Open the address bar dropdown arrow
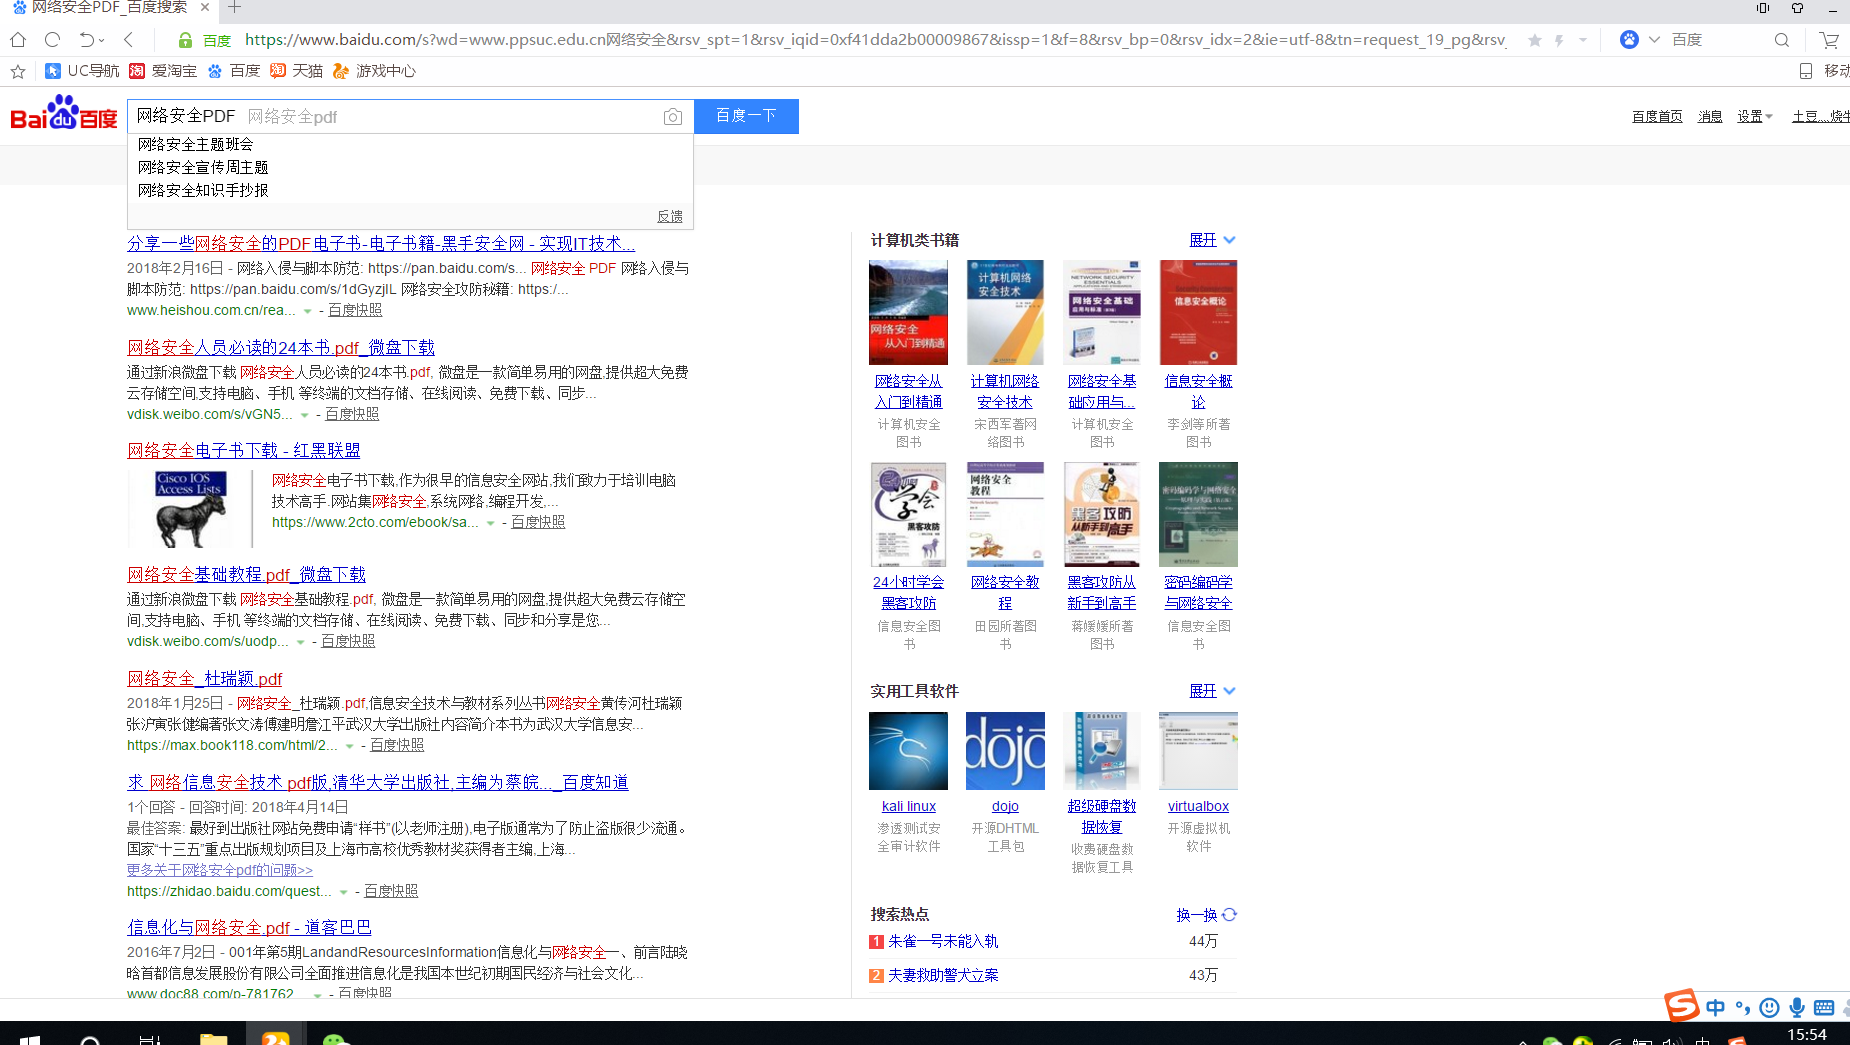 click(x=1583, y=40)
